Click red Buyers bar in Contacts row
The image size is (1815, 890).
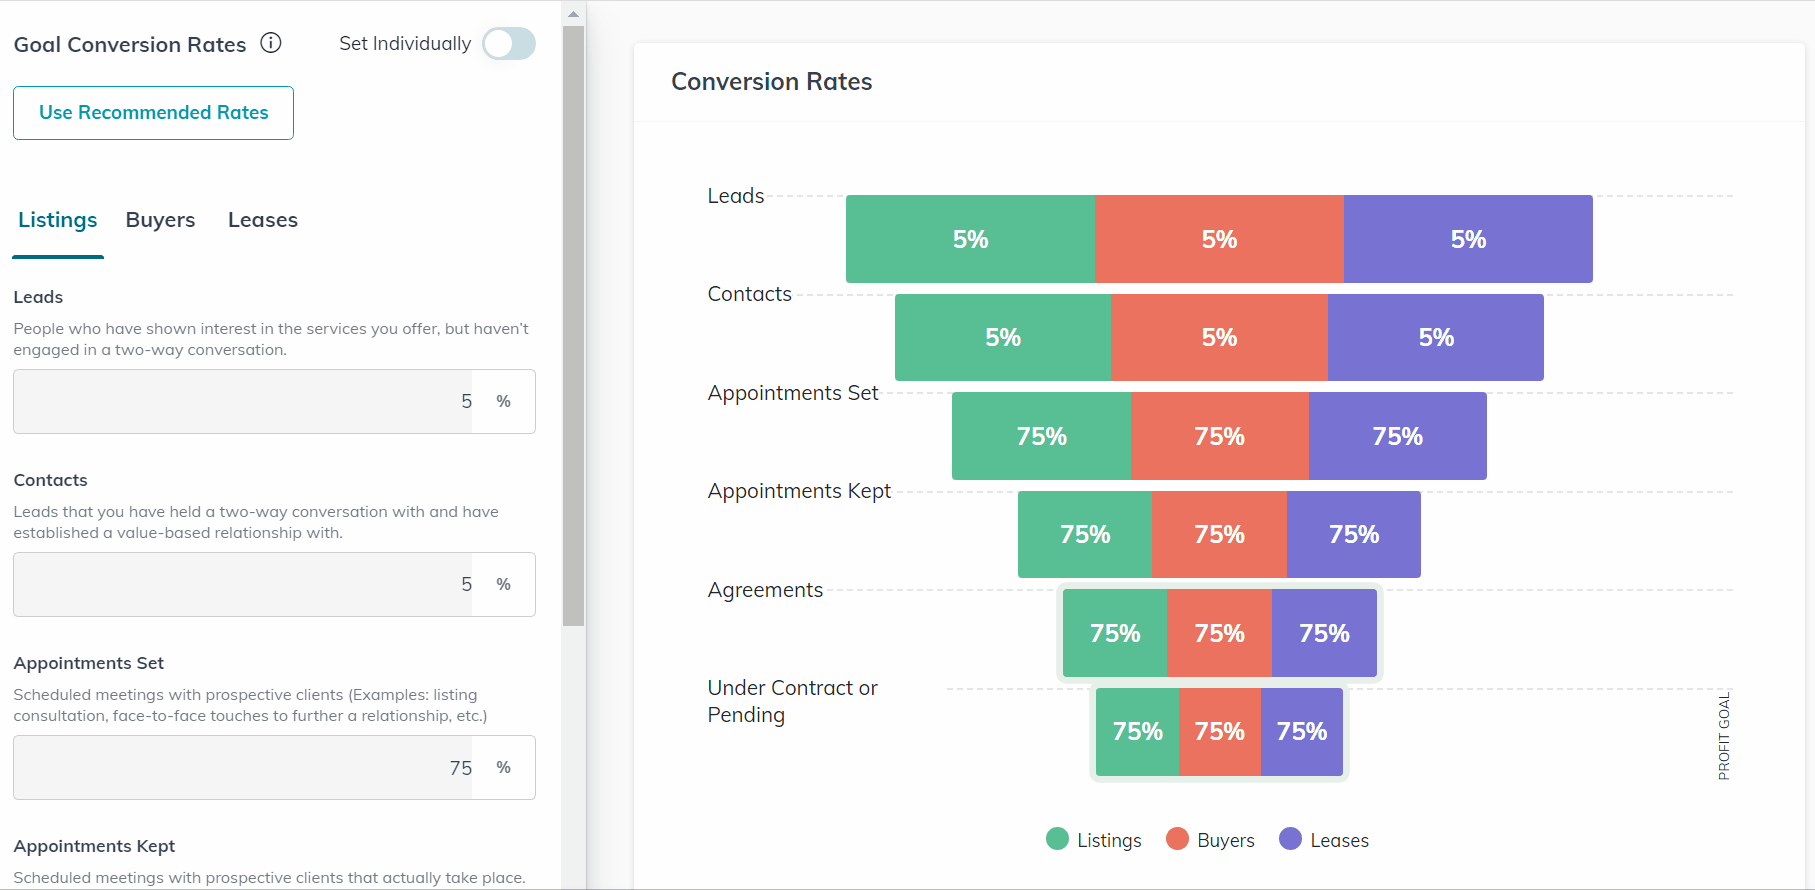click(x=1219, y=337)
